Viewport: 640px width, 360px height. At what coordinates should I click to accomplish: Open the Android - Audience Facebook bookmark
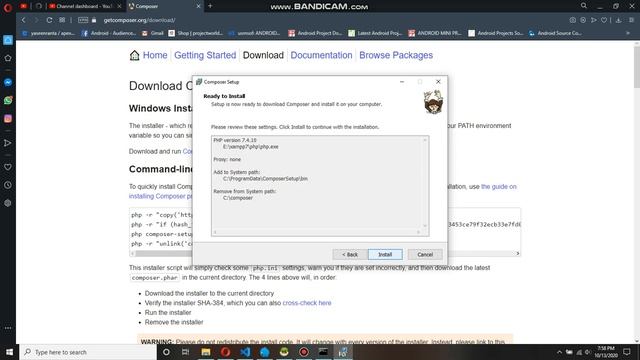[109, 33]
